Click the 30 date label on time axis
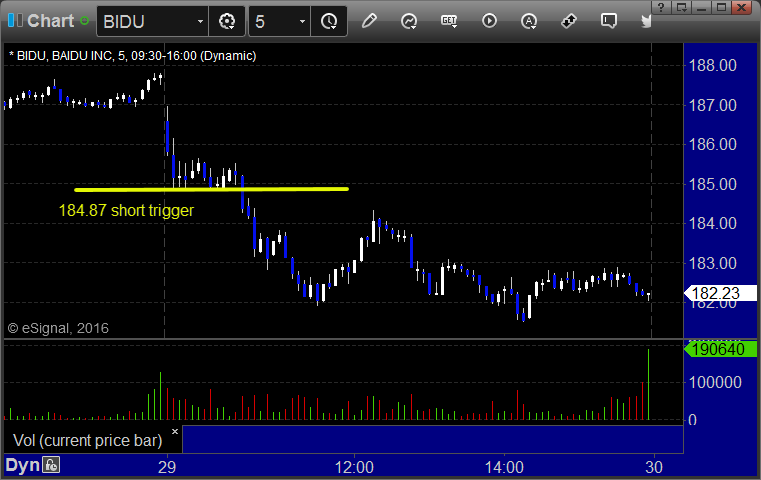This screenshot has height=480, width=761. pos(654,467)
